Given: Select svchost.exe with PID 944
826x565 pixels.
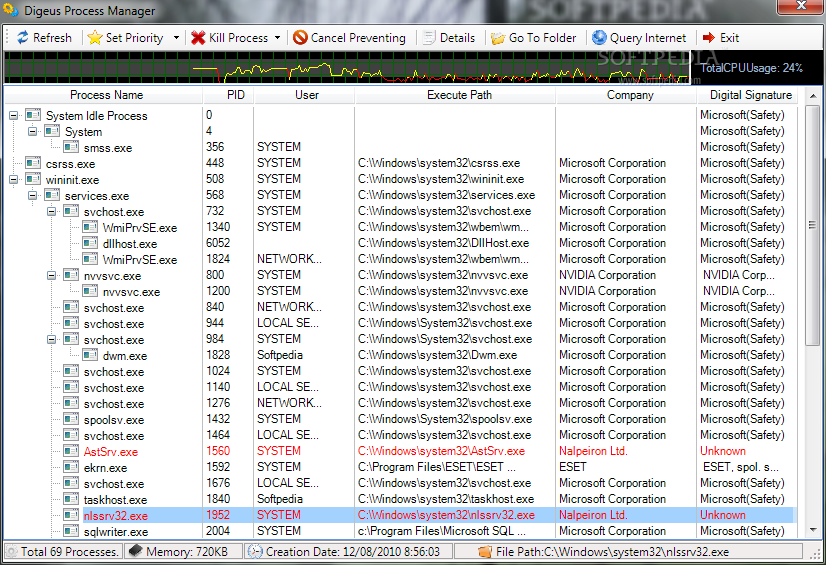Looking at the screenshot, I should pyautogui.click(x=114, y=324).
